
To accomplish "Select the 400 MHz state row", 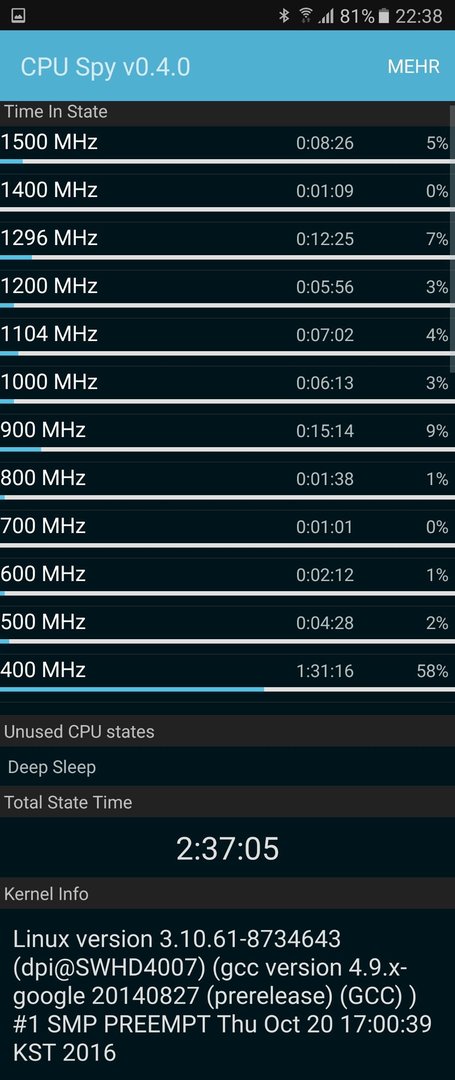I will [x=227, y=675].
